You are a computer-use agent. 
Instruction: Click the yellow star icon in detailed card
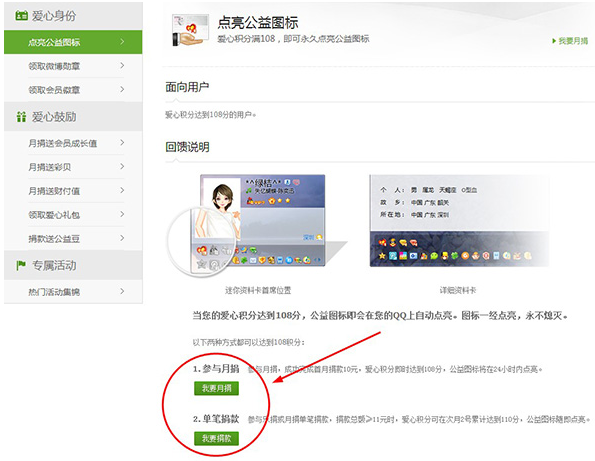point(382,256)
